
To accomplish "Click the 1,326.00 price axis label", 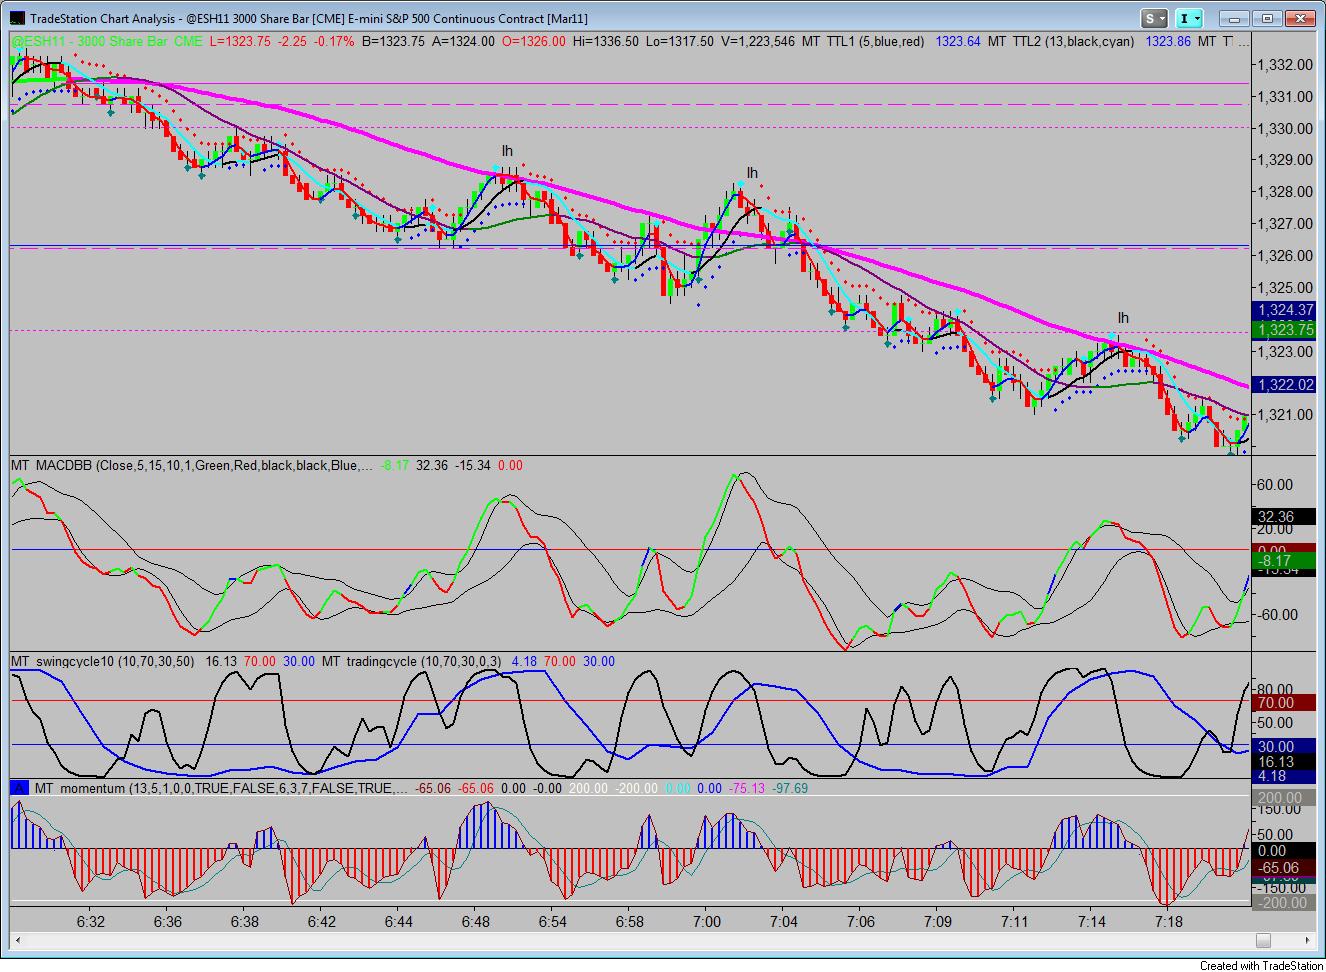I will 1286,256.
